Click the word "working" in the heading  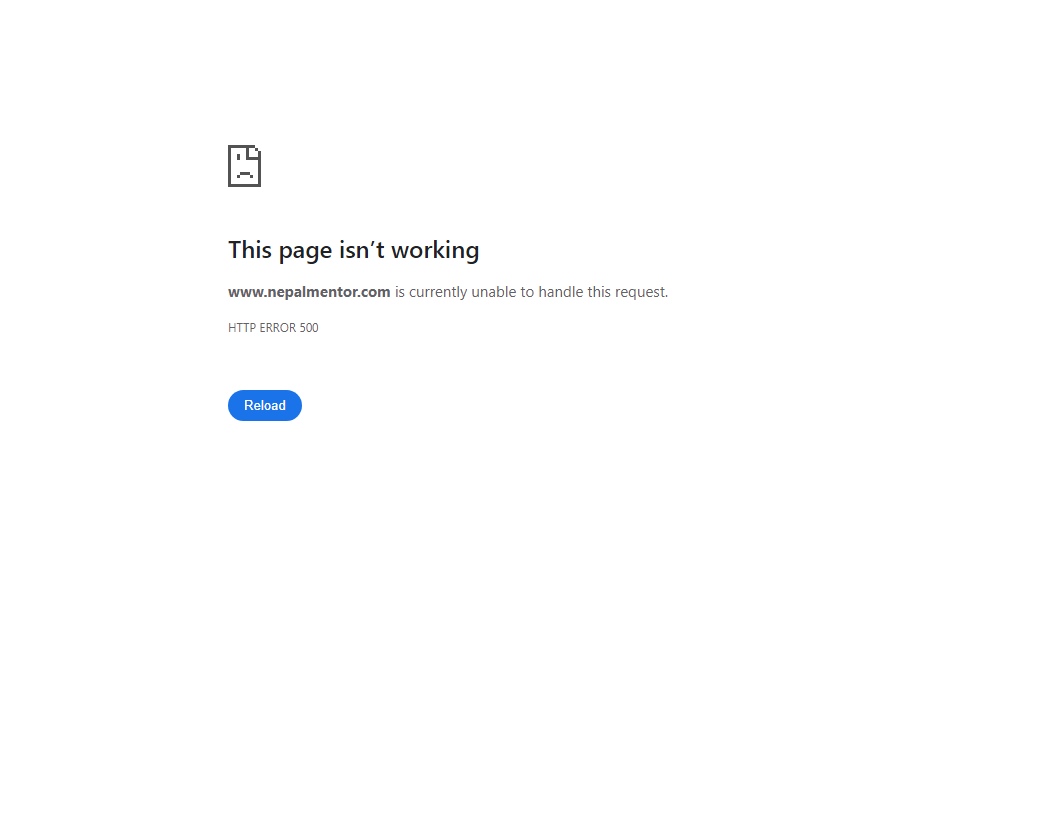(x=435, y=251)
